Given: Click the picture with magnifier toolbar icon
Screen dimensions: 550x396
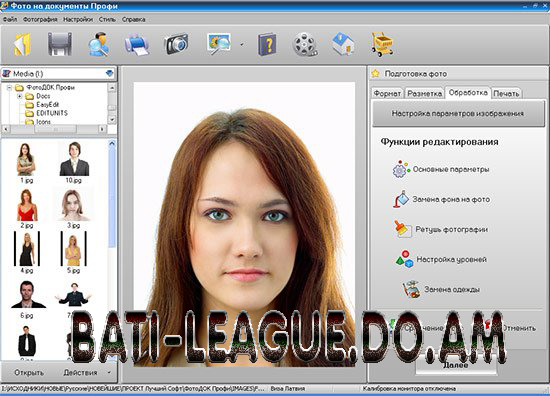Looking at the screenshot, I should tap(219, 44).
